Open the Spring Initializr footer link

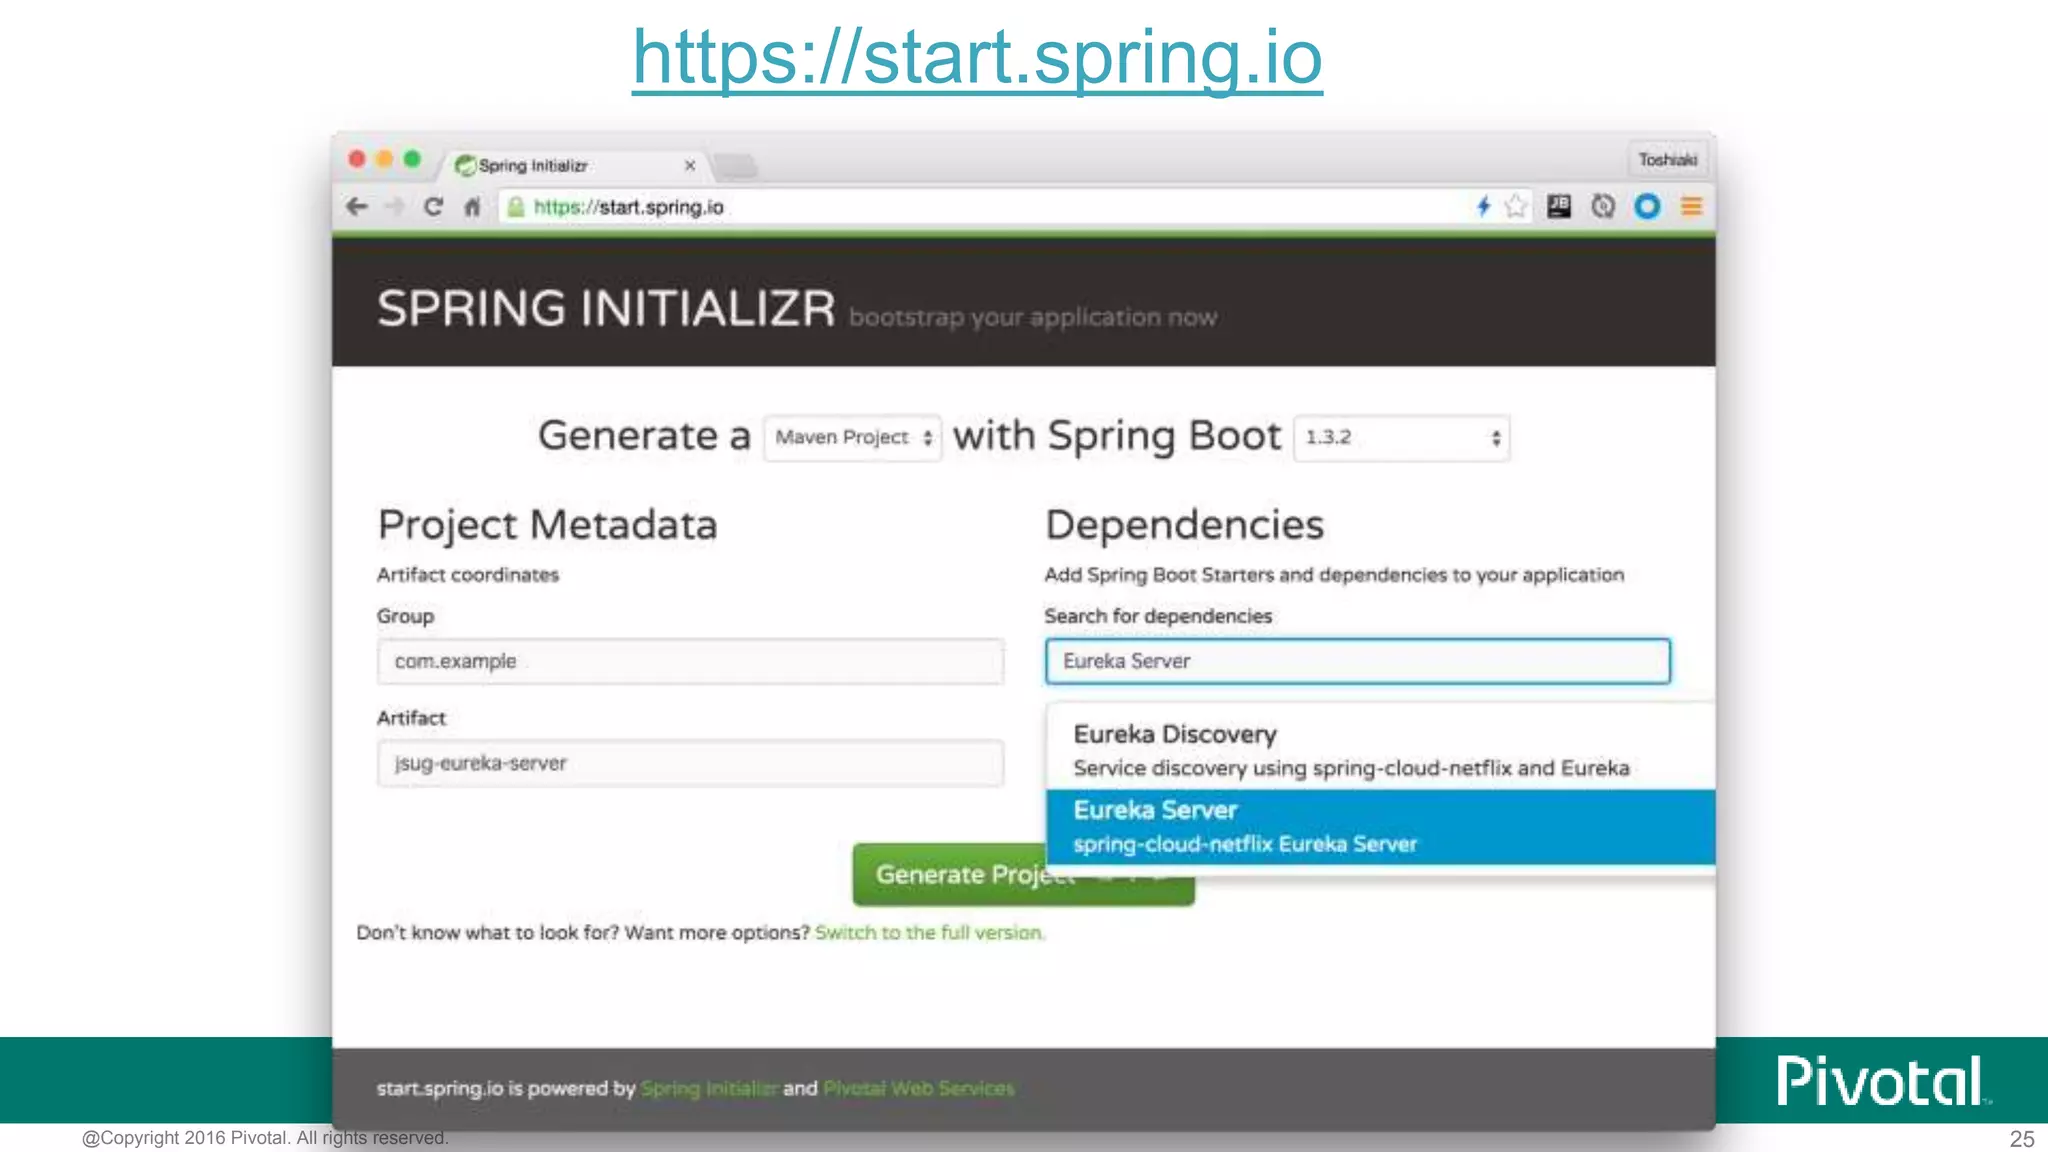point(708,1088)
